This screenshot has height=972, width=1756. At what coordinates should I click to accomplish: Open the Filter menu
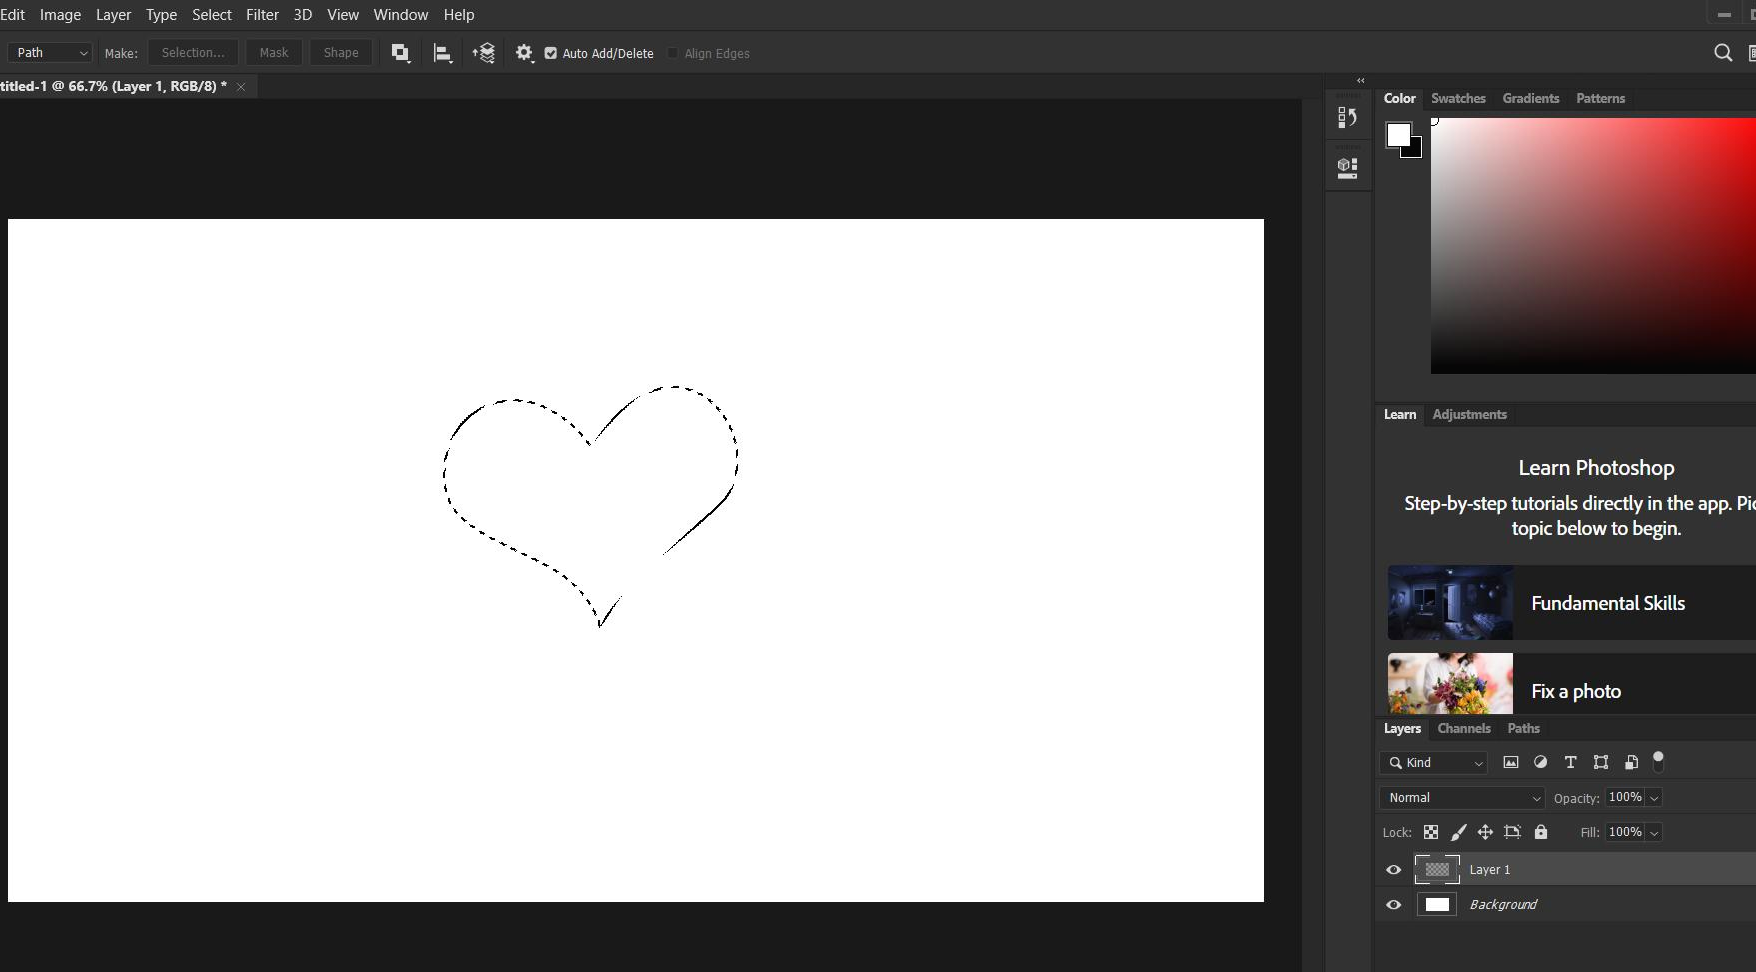point(262,15)
